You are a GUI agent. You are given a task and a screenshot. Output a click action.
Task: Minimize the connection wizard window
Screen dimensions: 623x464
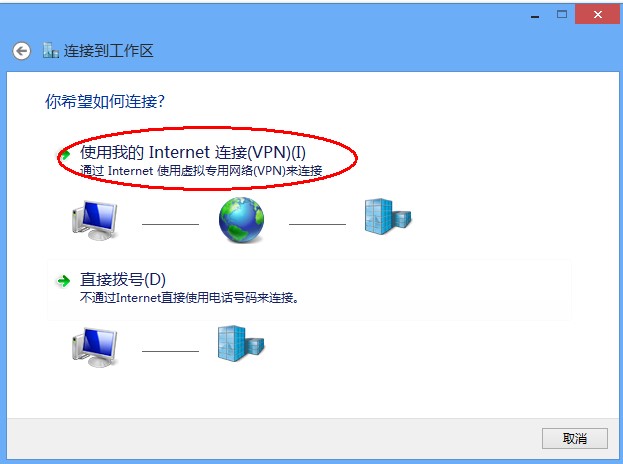(x=535, y=16)
